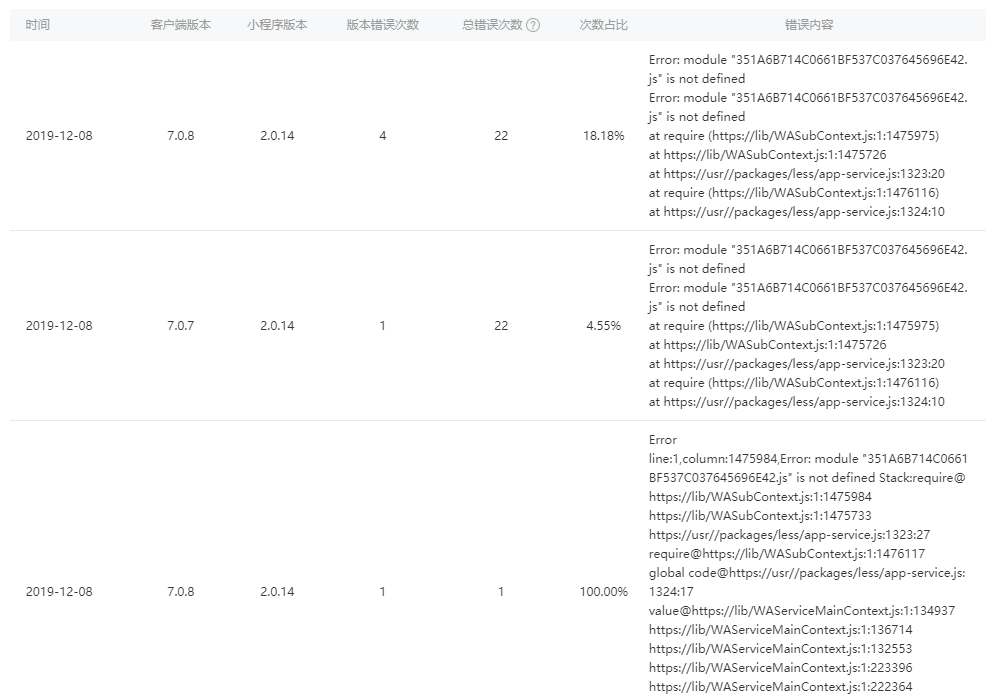Click the 次数占比 column header

[604, 25]
